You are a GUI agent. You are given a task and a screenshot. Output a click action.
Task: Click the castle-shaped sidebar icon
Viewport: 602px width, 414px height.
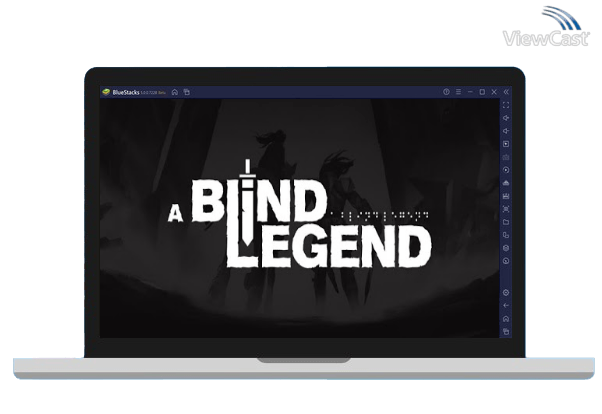coord(506,196)
